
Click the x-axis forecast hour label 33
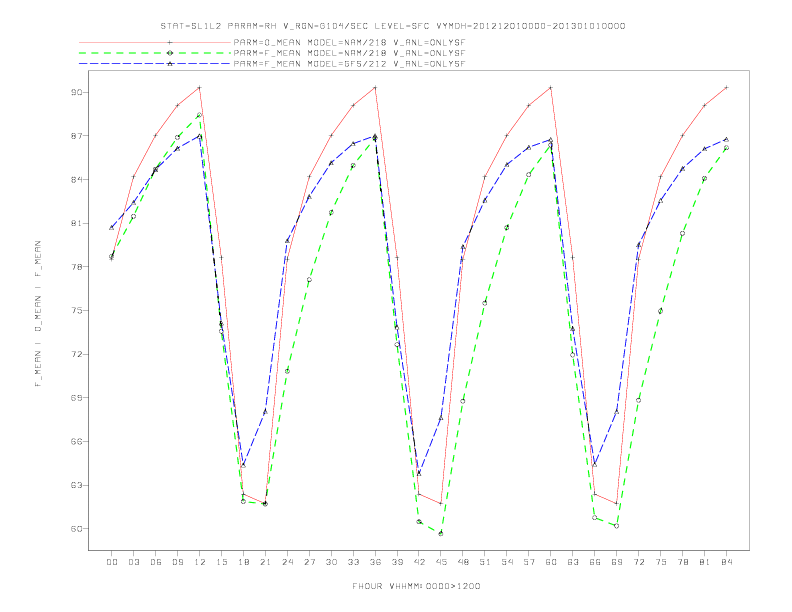tap(354, 562)
